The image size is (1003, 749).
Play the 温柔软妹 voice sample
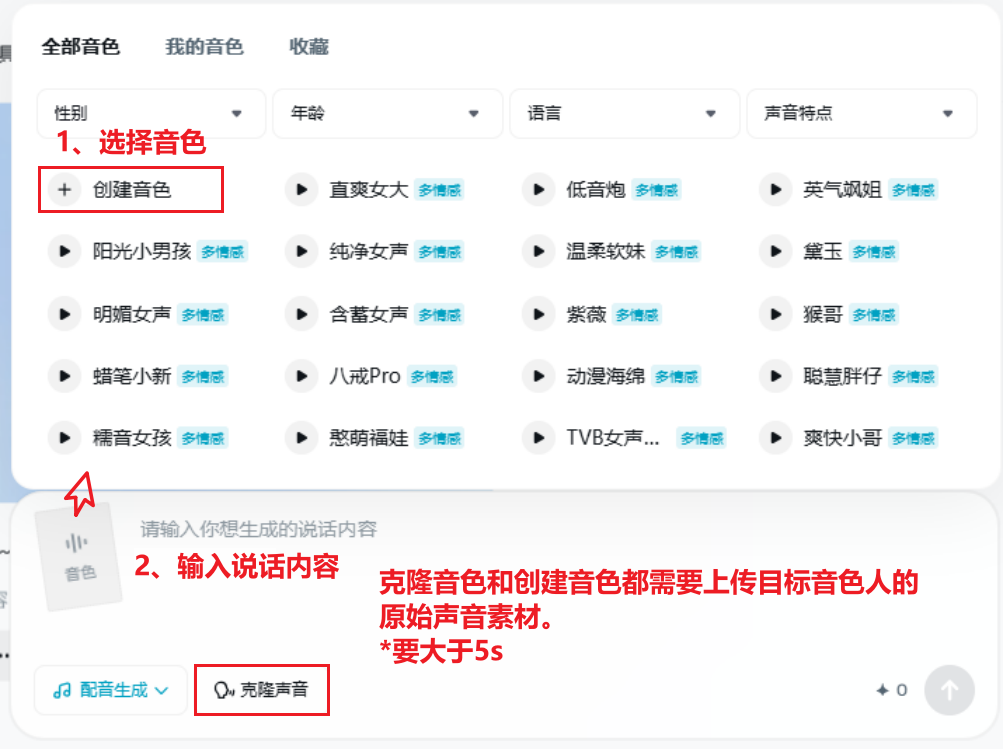(538, 251)
